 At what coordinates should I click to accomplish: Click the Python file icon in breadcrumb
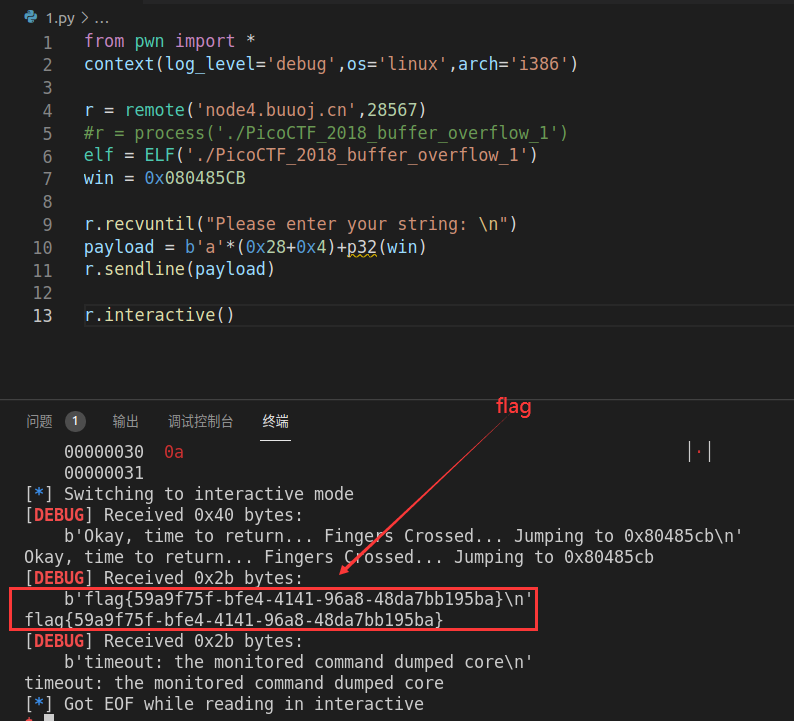pyautogui.click(x=31, y=17)
